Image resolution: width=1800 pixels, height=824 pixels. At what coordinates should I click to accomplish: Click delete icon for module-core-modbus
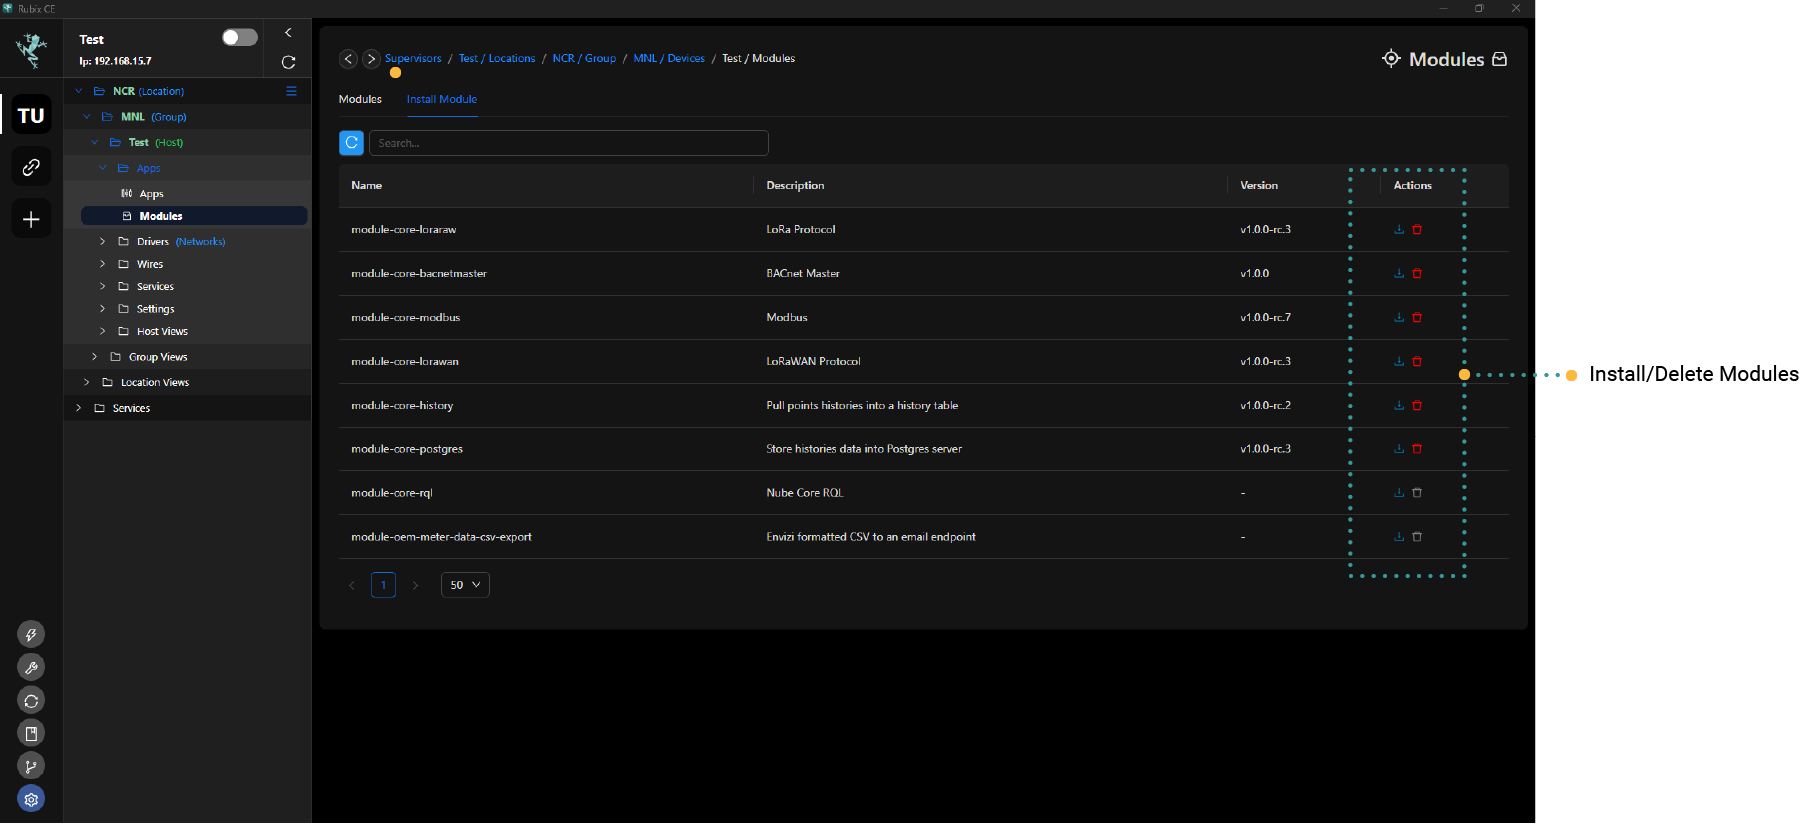point(1417,317)
